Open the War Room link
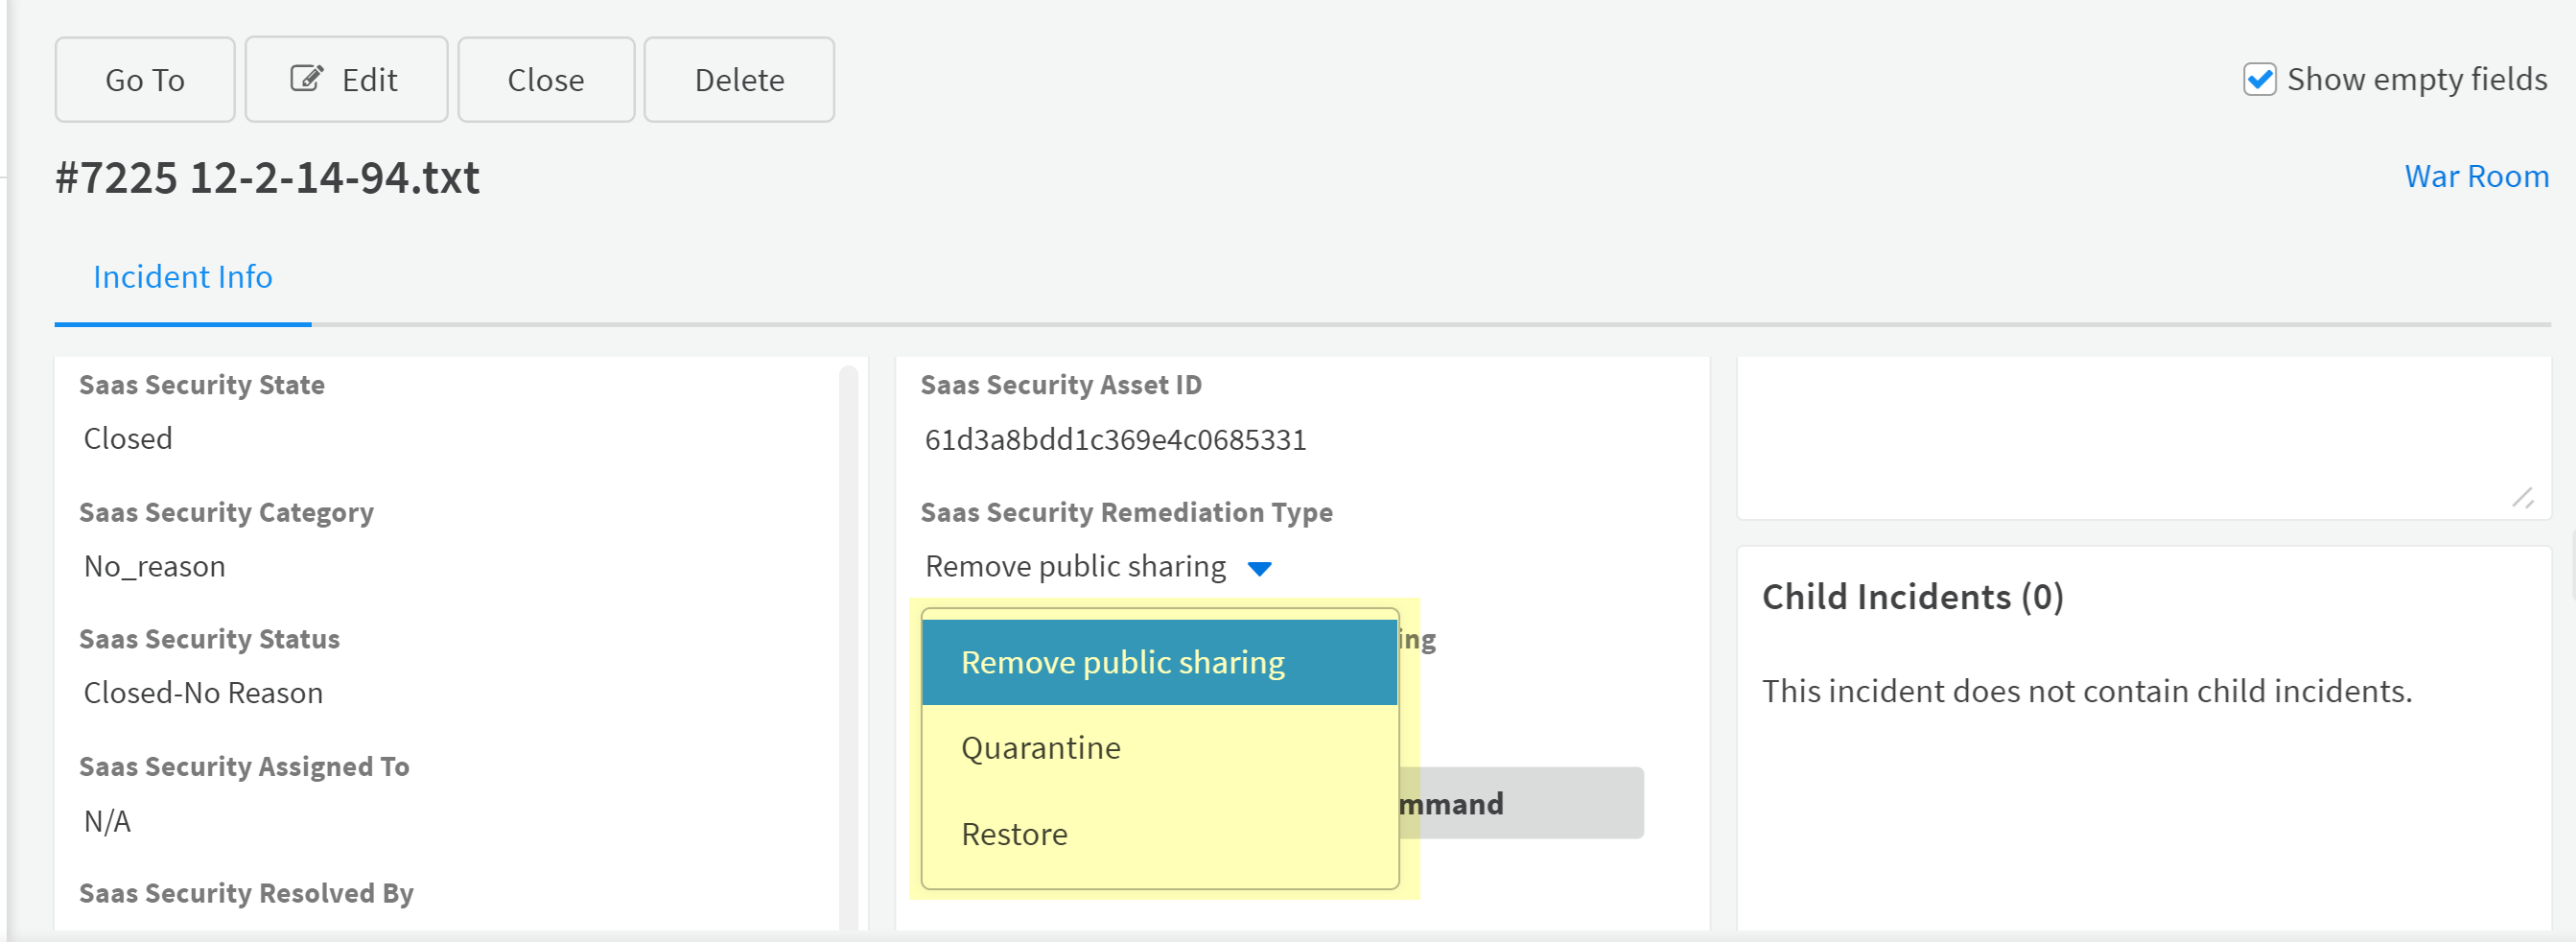The height and width of the screenshot is (942, 2576). [x=2475, y=176]
